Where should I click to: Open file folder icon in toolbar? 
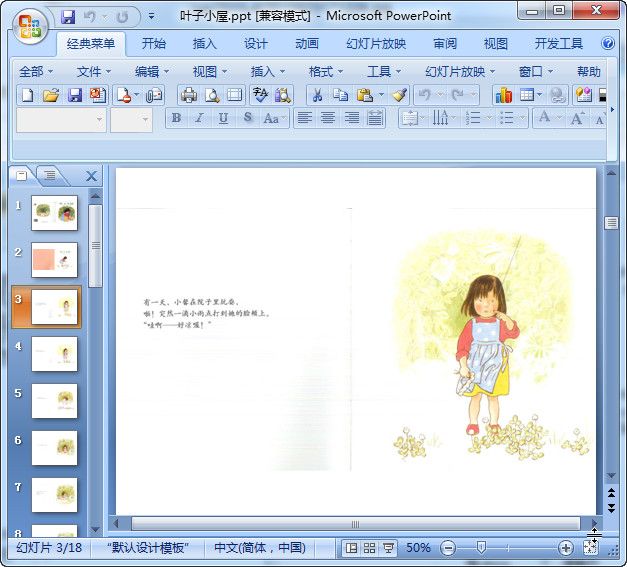51,95
